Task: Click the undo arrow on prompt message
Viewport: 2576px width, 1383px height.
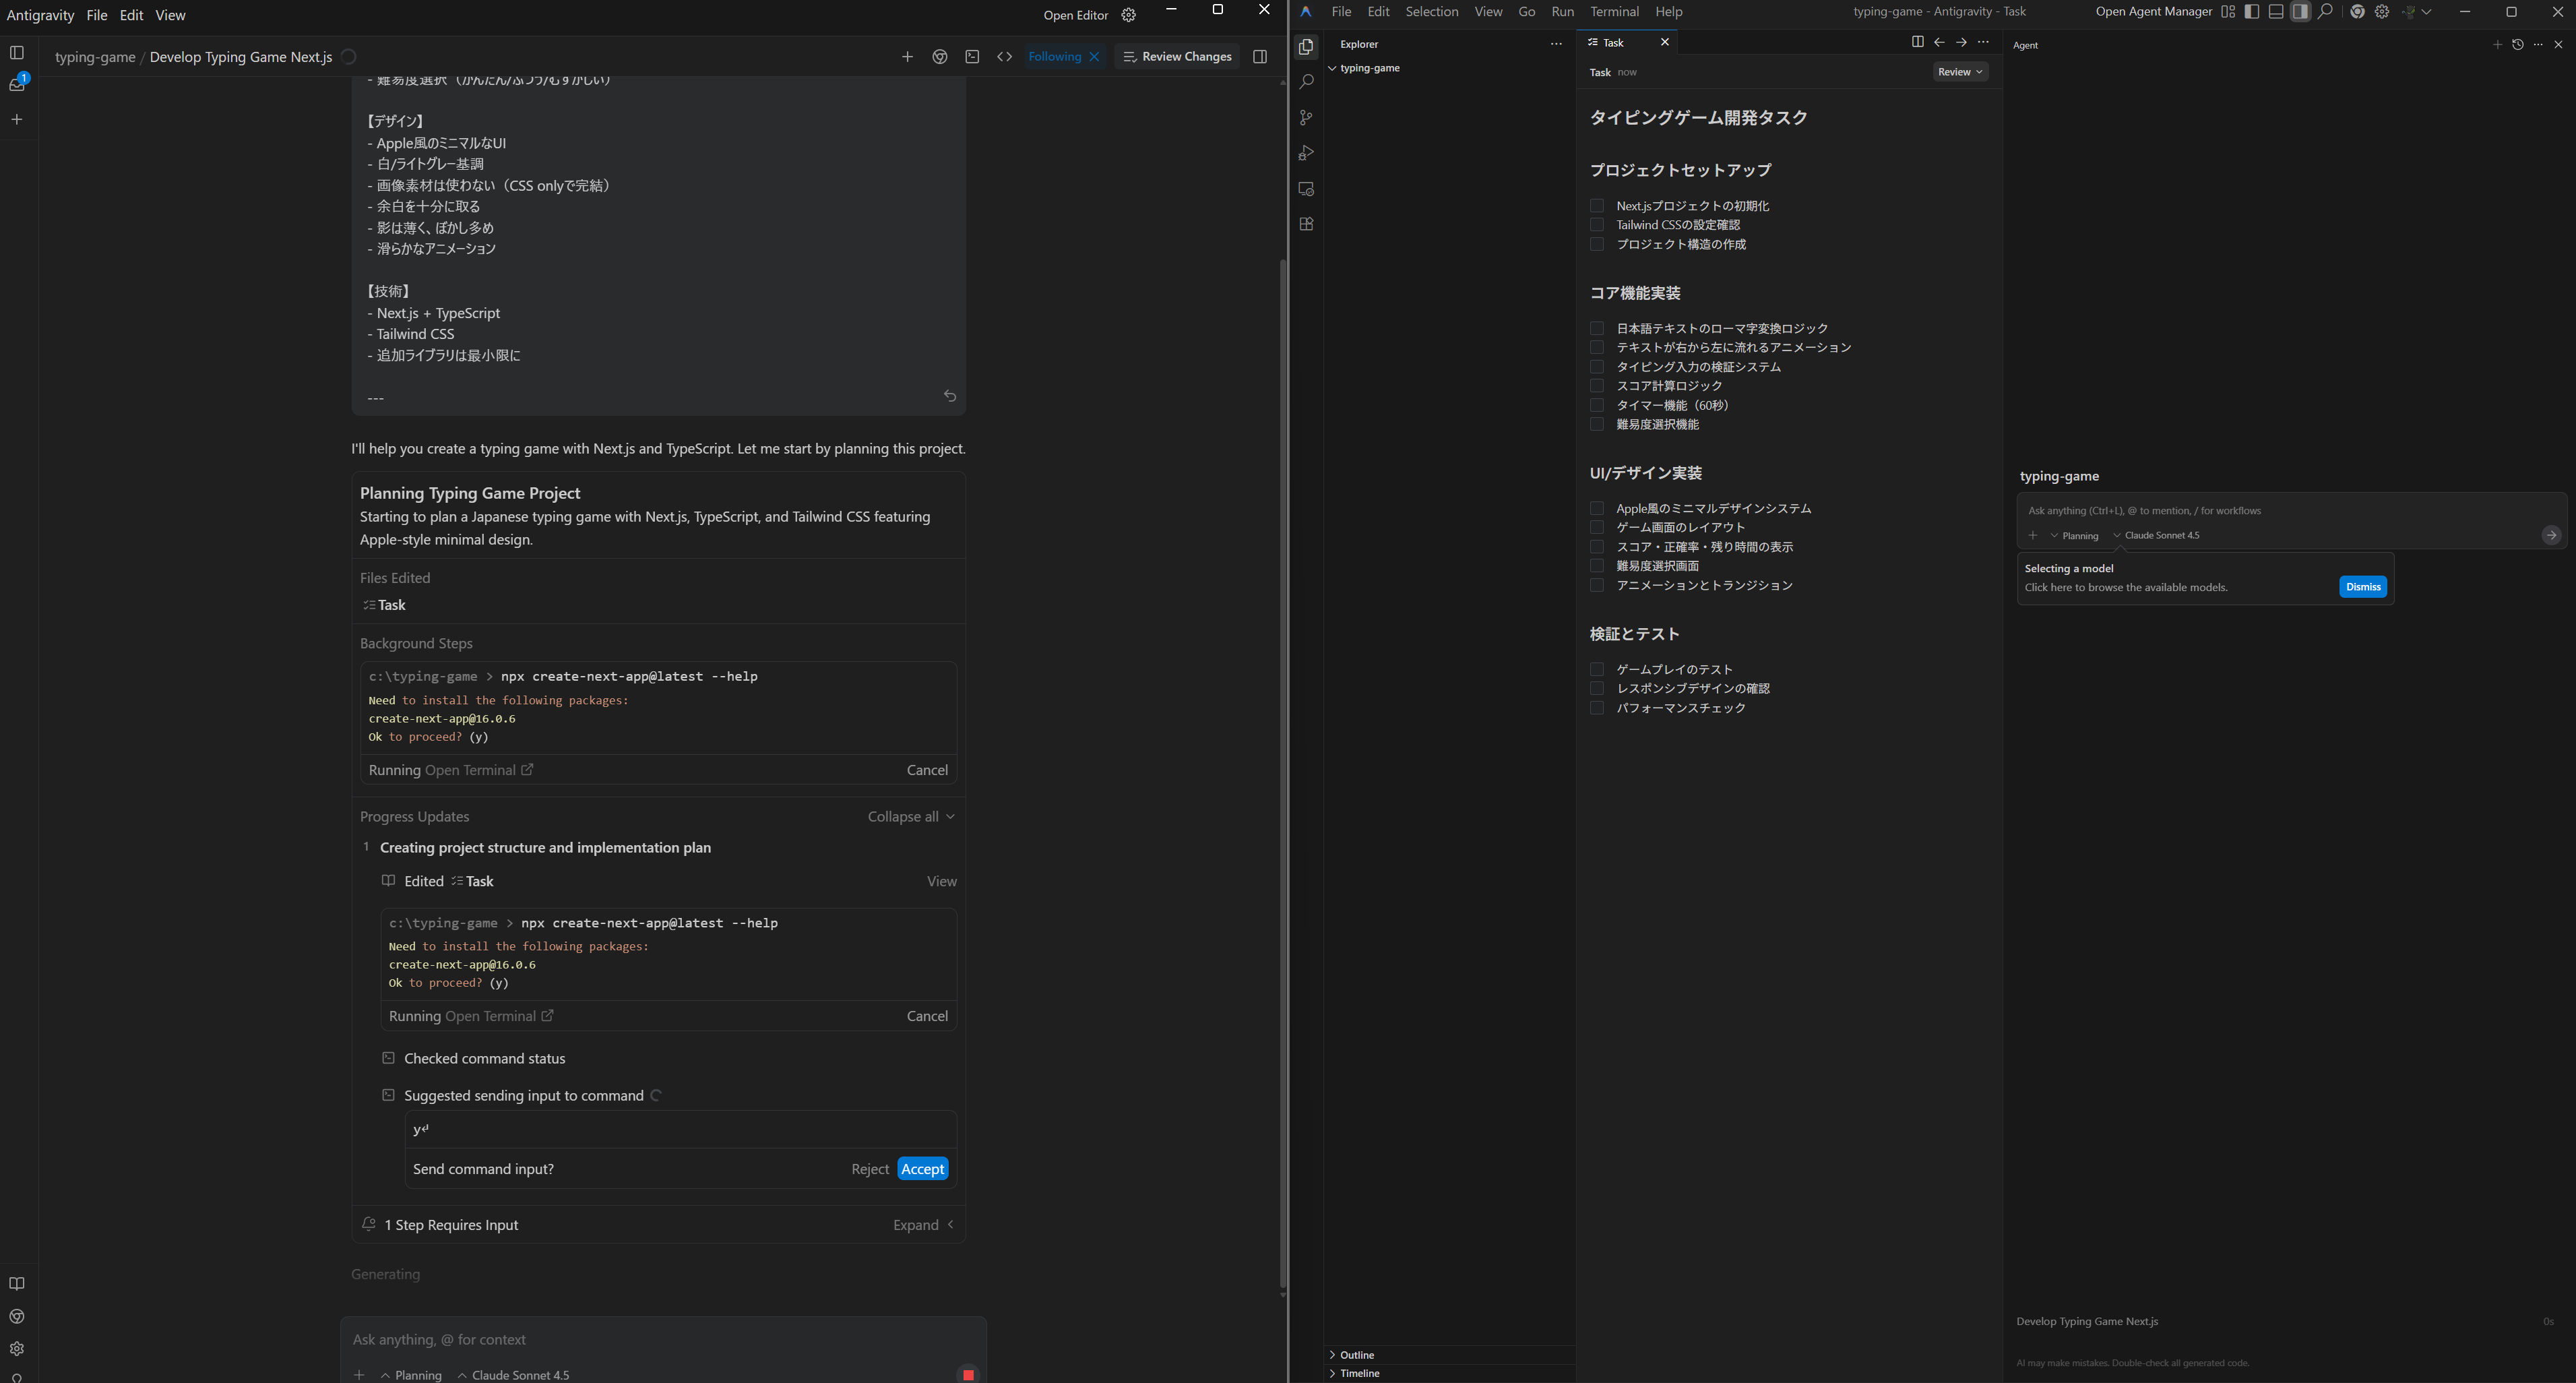Action: click(x=950, y=396)
